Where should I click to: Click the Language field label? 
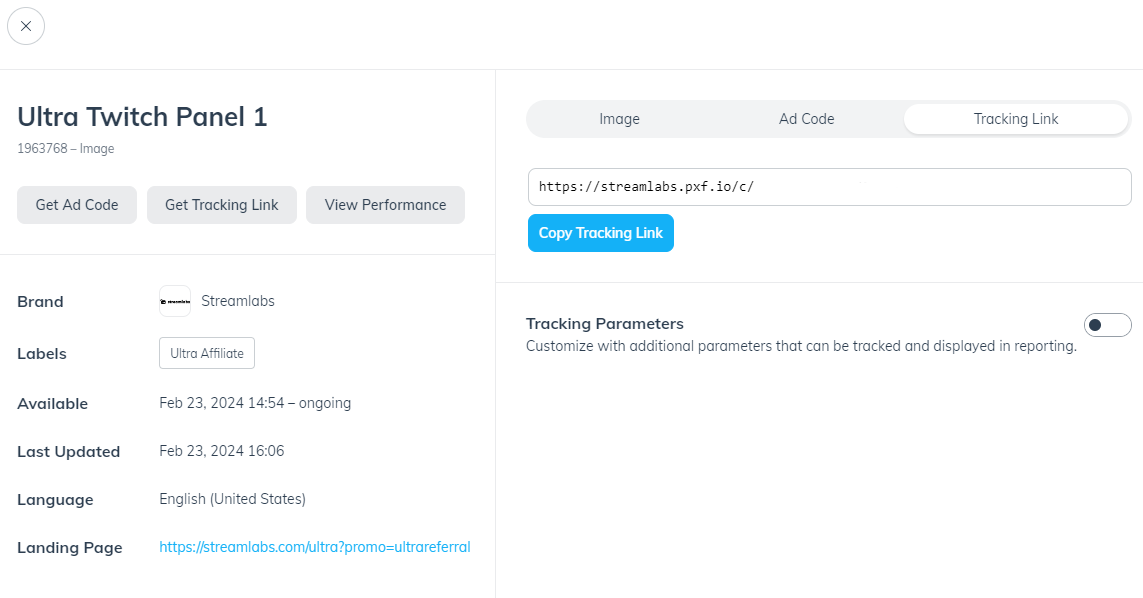click(x=55, y=500)
